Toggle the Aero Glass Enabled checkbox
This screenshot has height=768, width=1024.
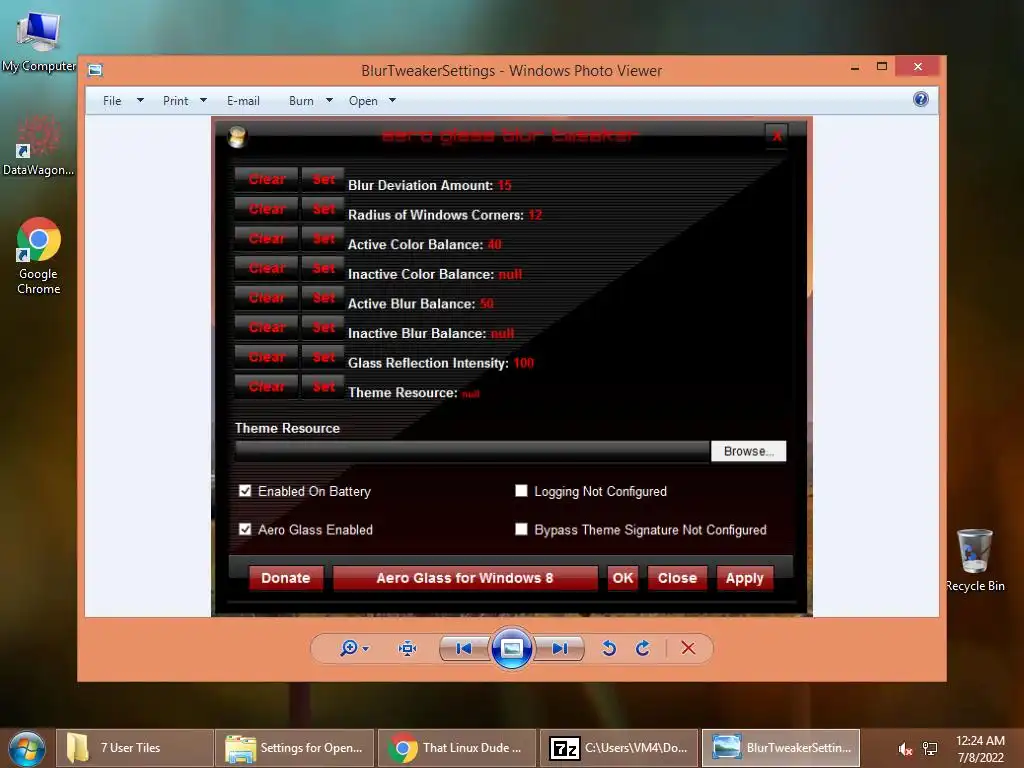[245, 529]
